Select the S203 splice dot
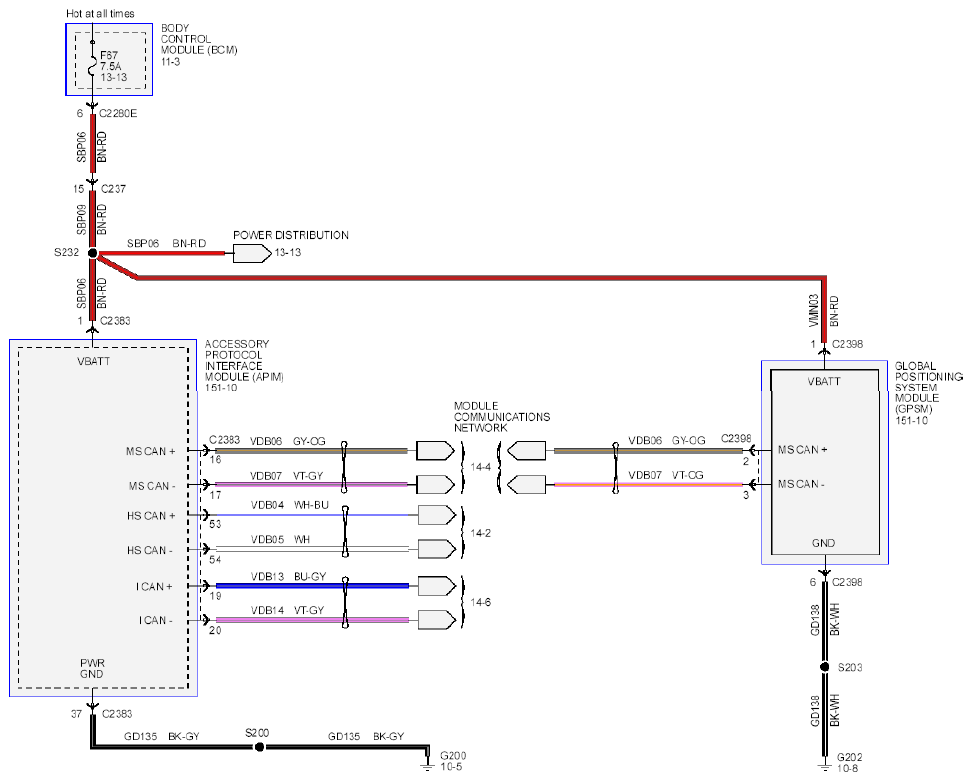Screen dimensions: 972x781 824,667
